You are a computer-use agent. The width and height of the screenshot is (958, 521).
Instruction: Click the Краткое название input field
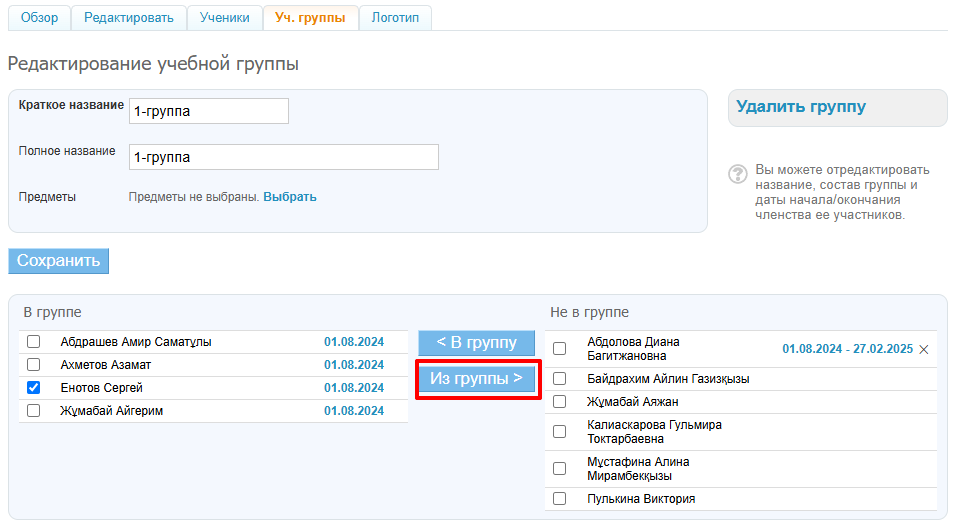tap(209, 111)
